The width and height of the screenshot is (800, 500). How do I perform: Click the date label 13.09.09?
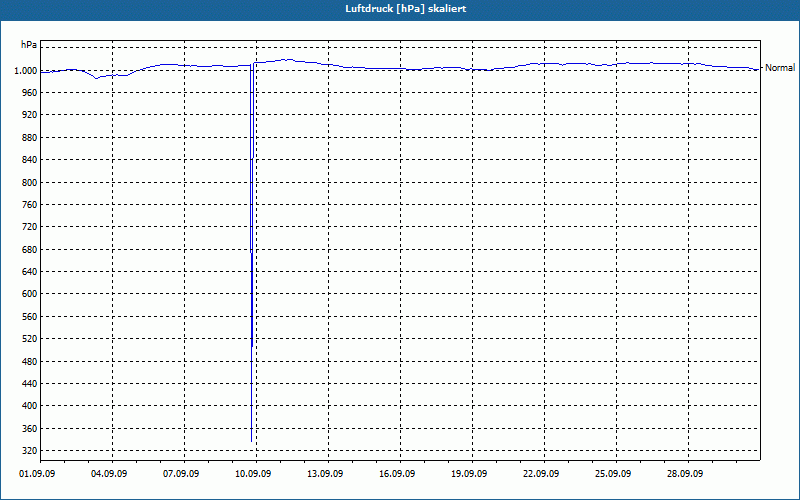(x=325, y=474)
